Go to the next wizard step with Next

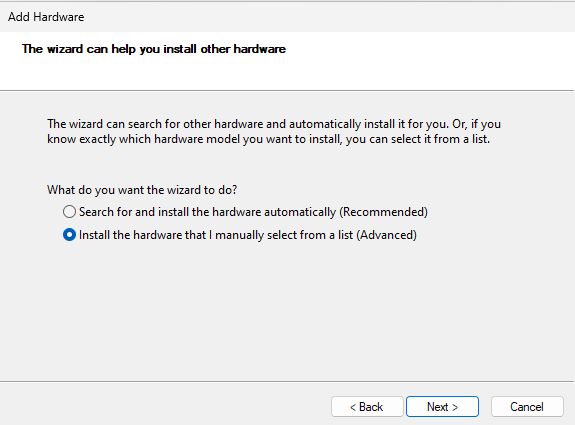tap(442, 407)
